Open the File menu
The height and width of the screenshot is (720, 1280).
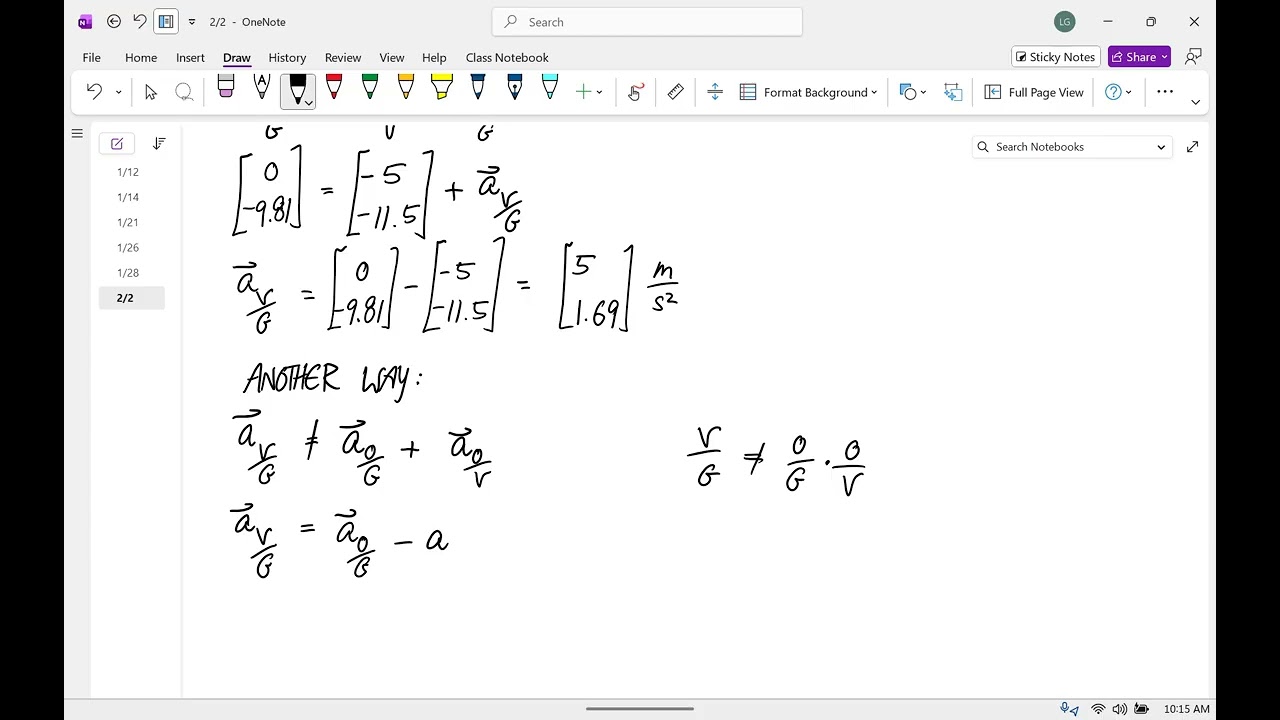[91, 57]
